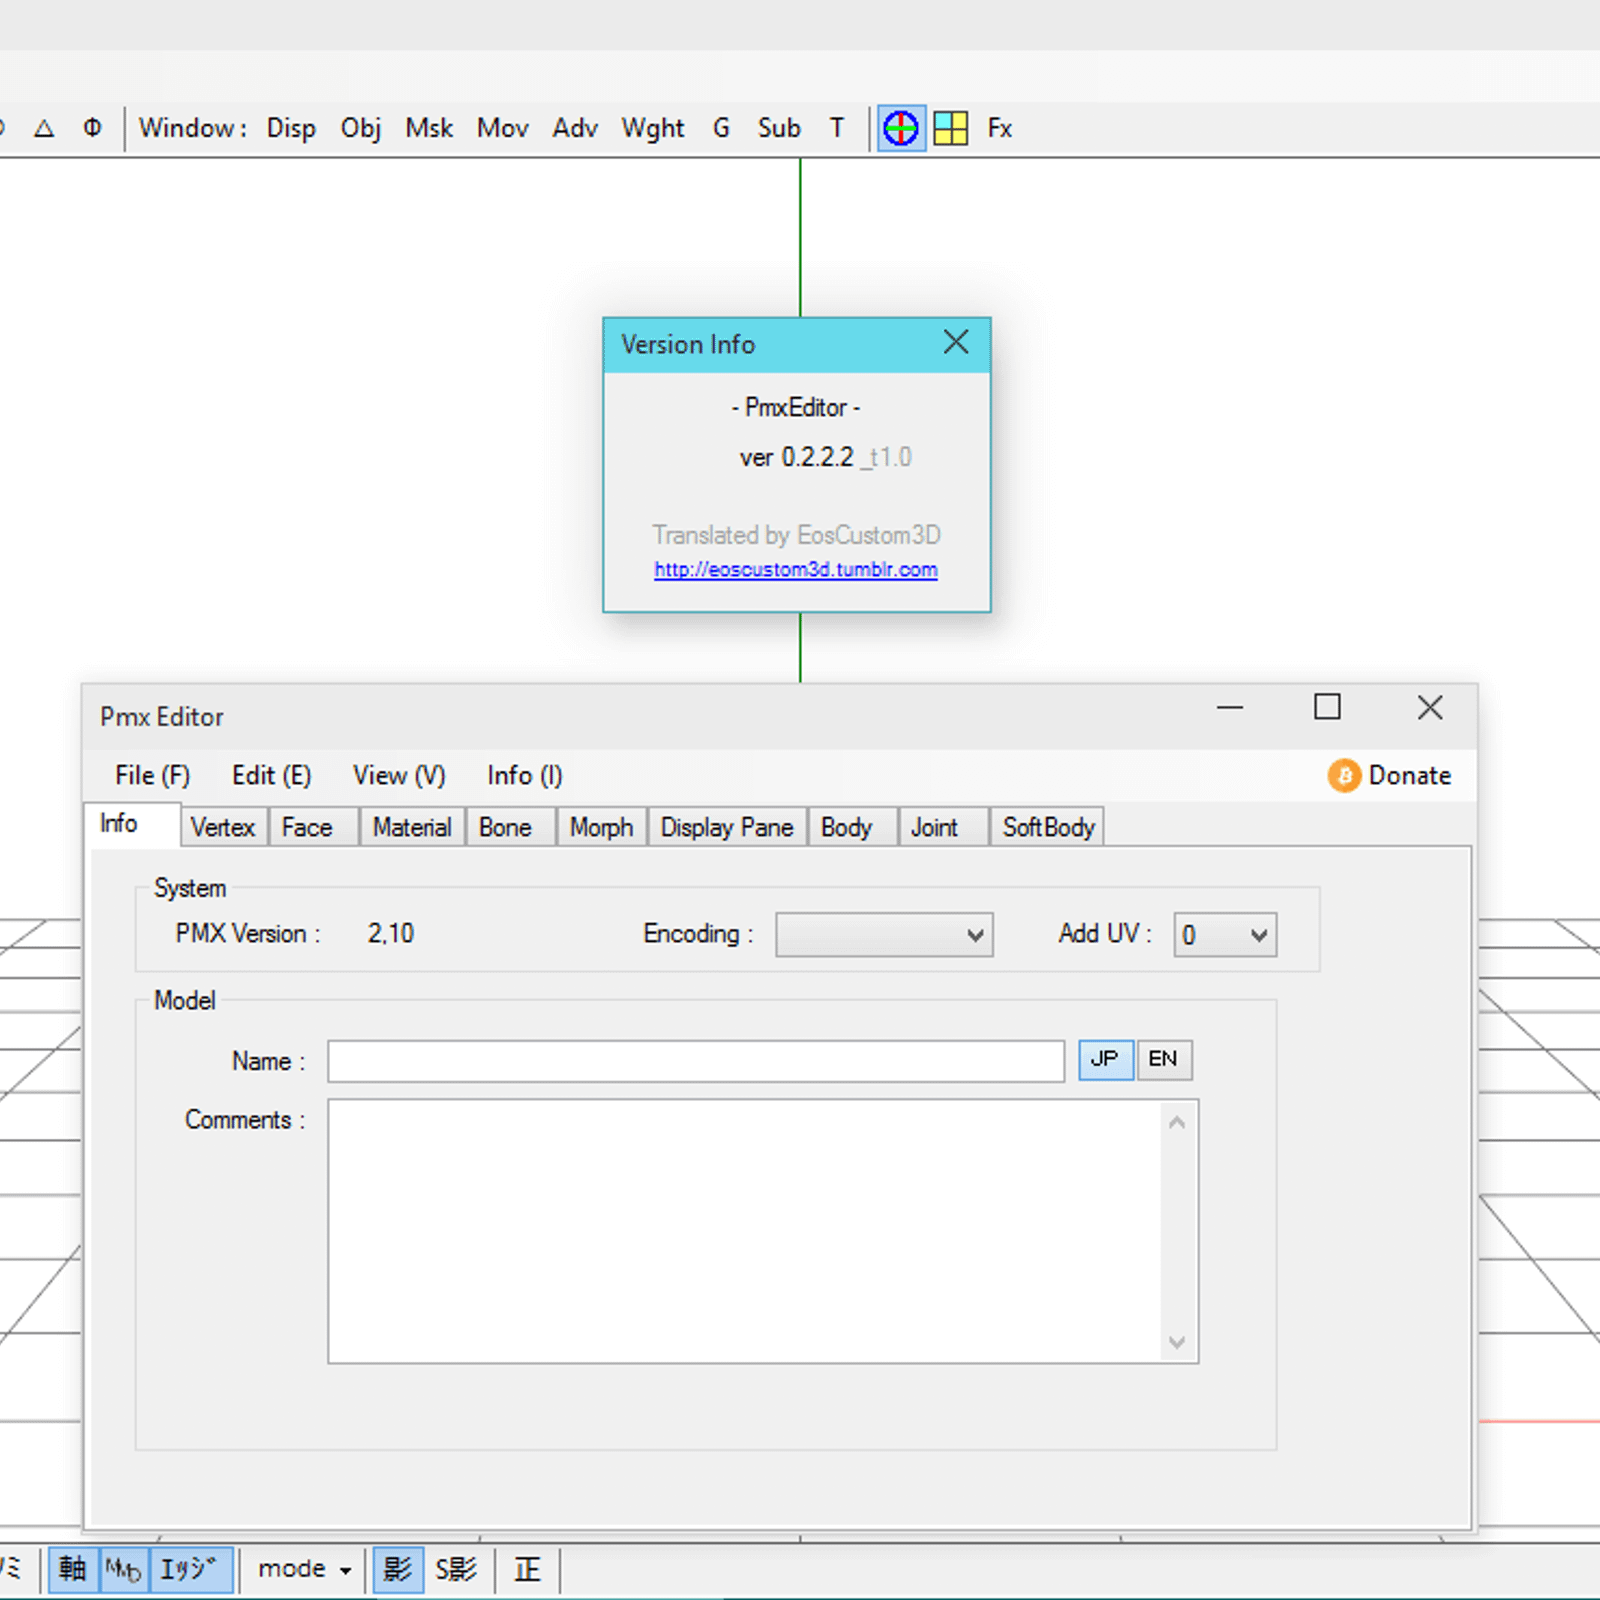Toggle the エッジ edge display button
This screenshot has height=1600, width=1600.
pos(191,1569)
